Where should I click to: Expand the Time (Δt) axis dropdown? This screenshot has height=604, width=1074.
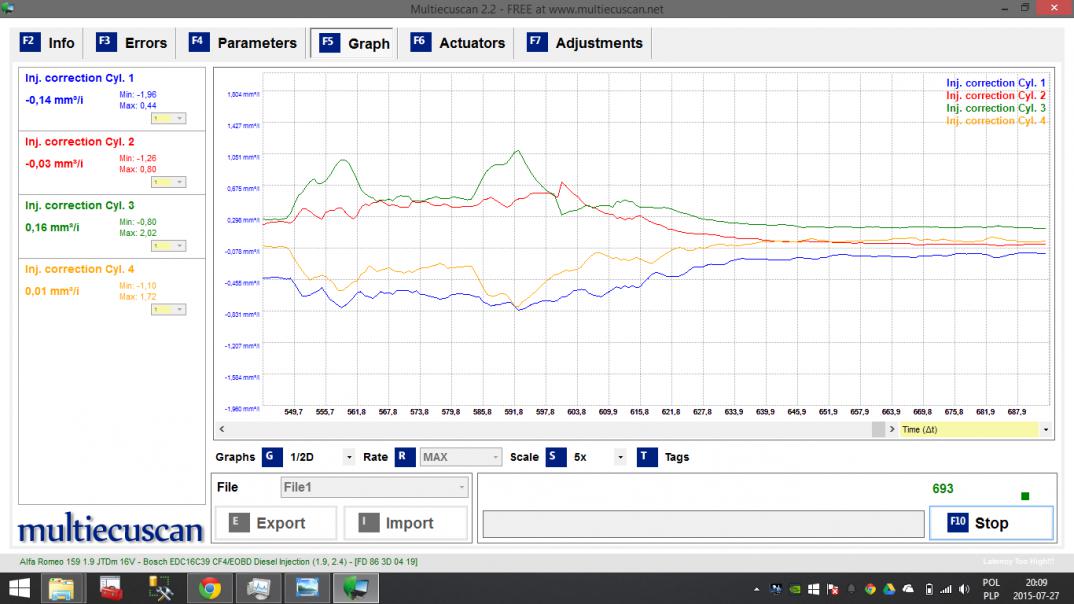pyautogui.click(x=1046, y=429)
